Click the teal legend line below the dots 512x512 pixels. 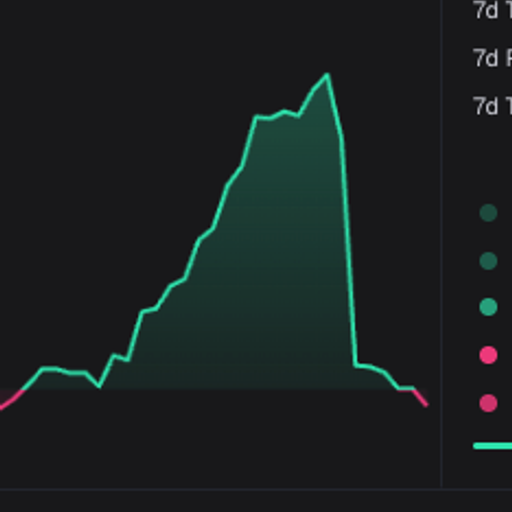coord(493,446)
